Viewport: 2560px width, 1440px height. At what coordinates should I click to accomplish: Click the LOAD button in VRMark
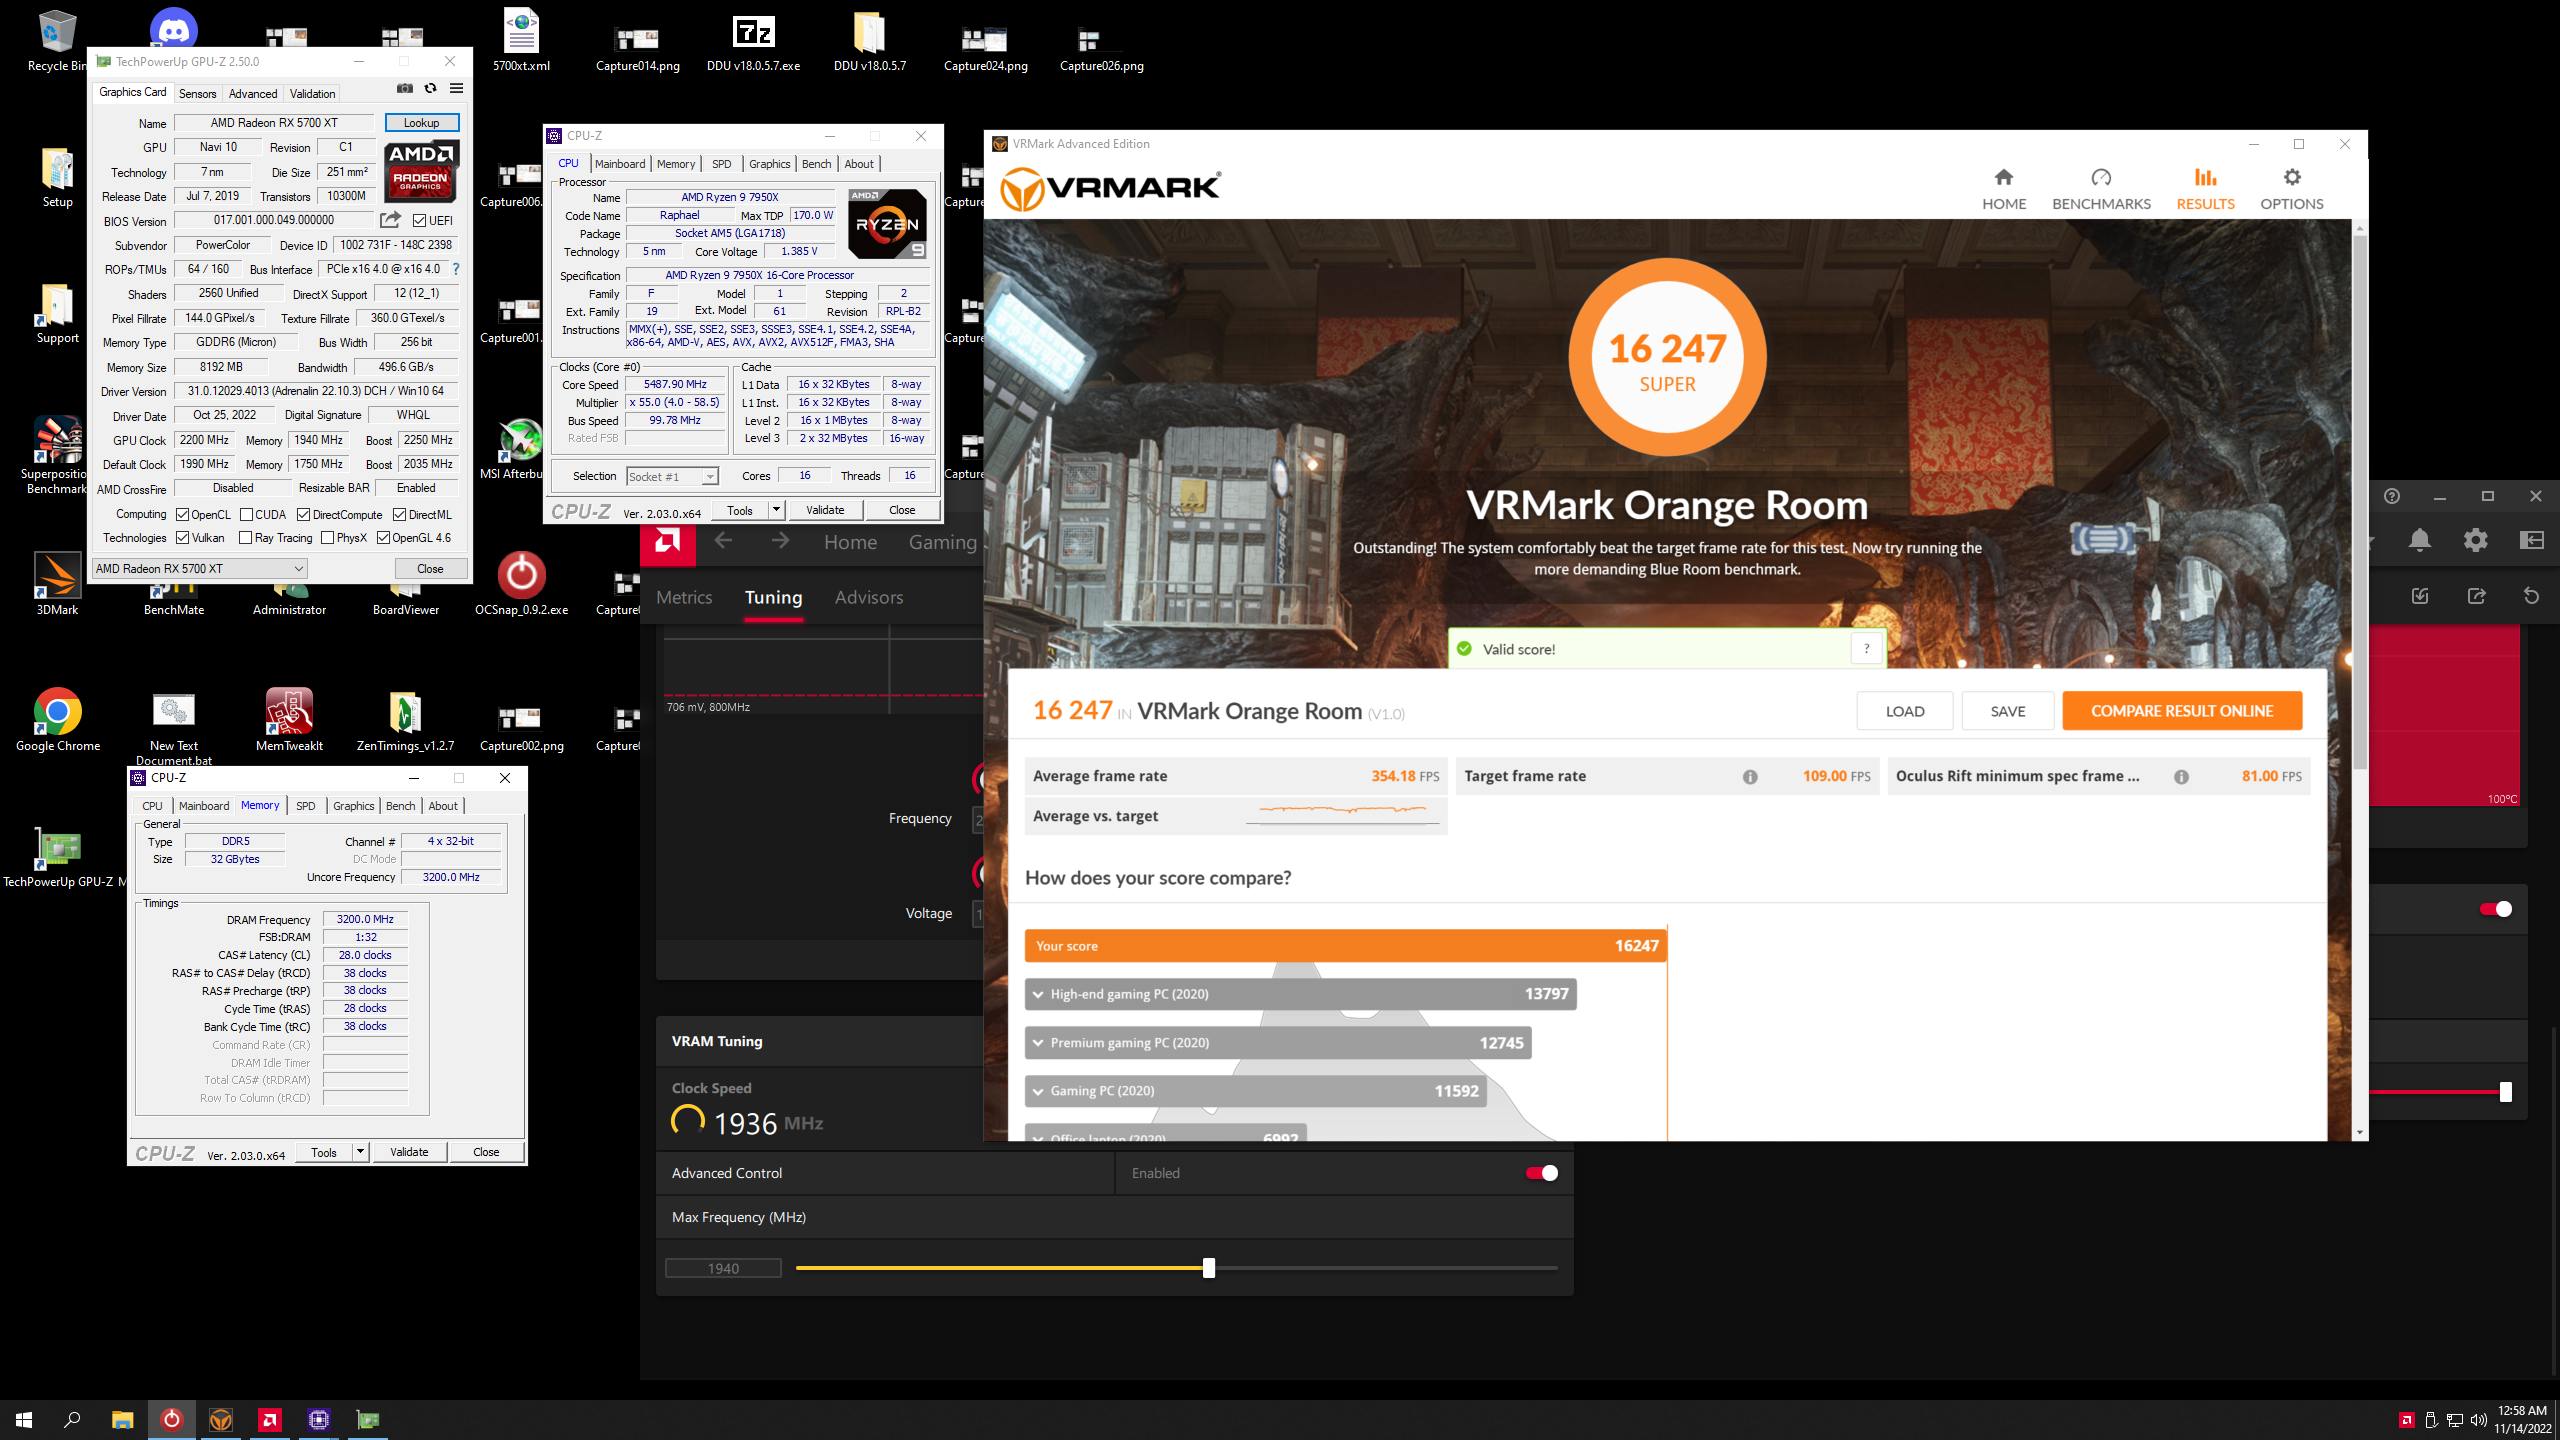pyautogui.click(x=1905, y=711)
